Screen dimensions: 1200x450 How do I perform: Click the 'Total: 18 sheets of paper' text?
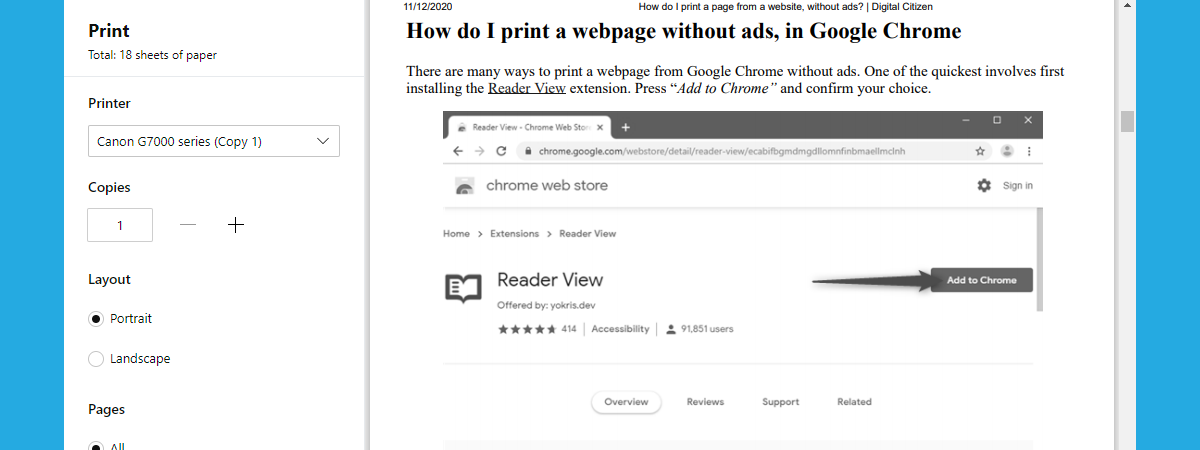[x=152, y=55]
